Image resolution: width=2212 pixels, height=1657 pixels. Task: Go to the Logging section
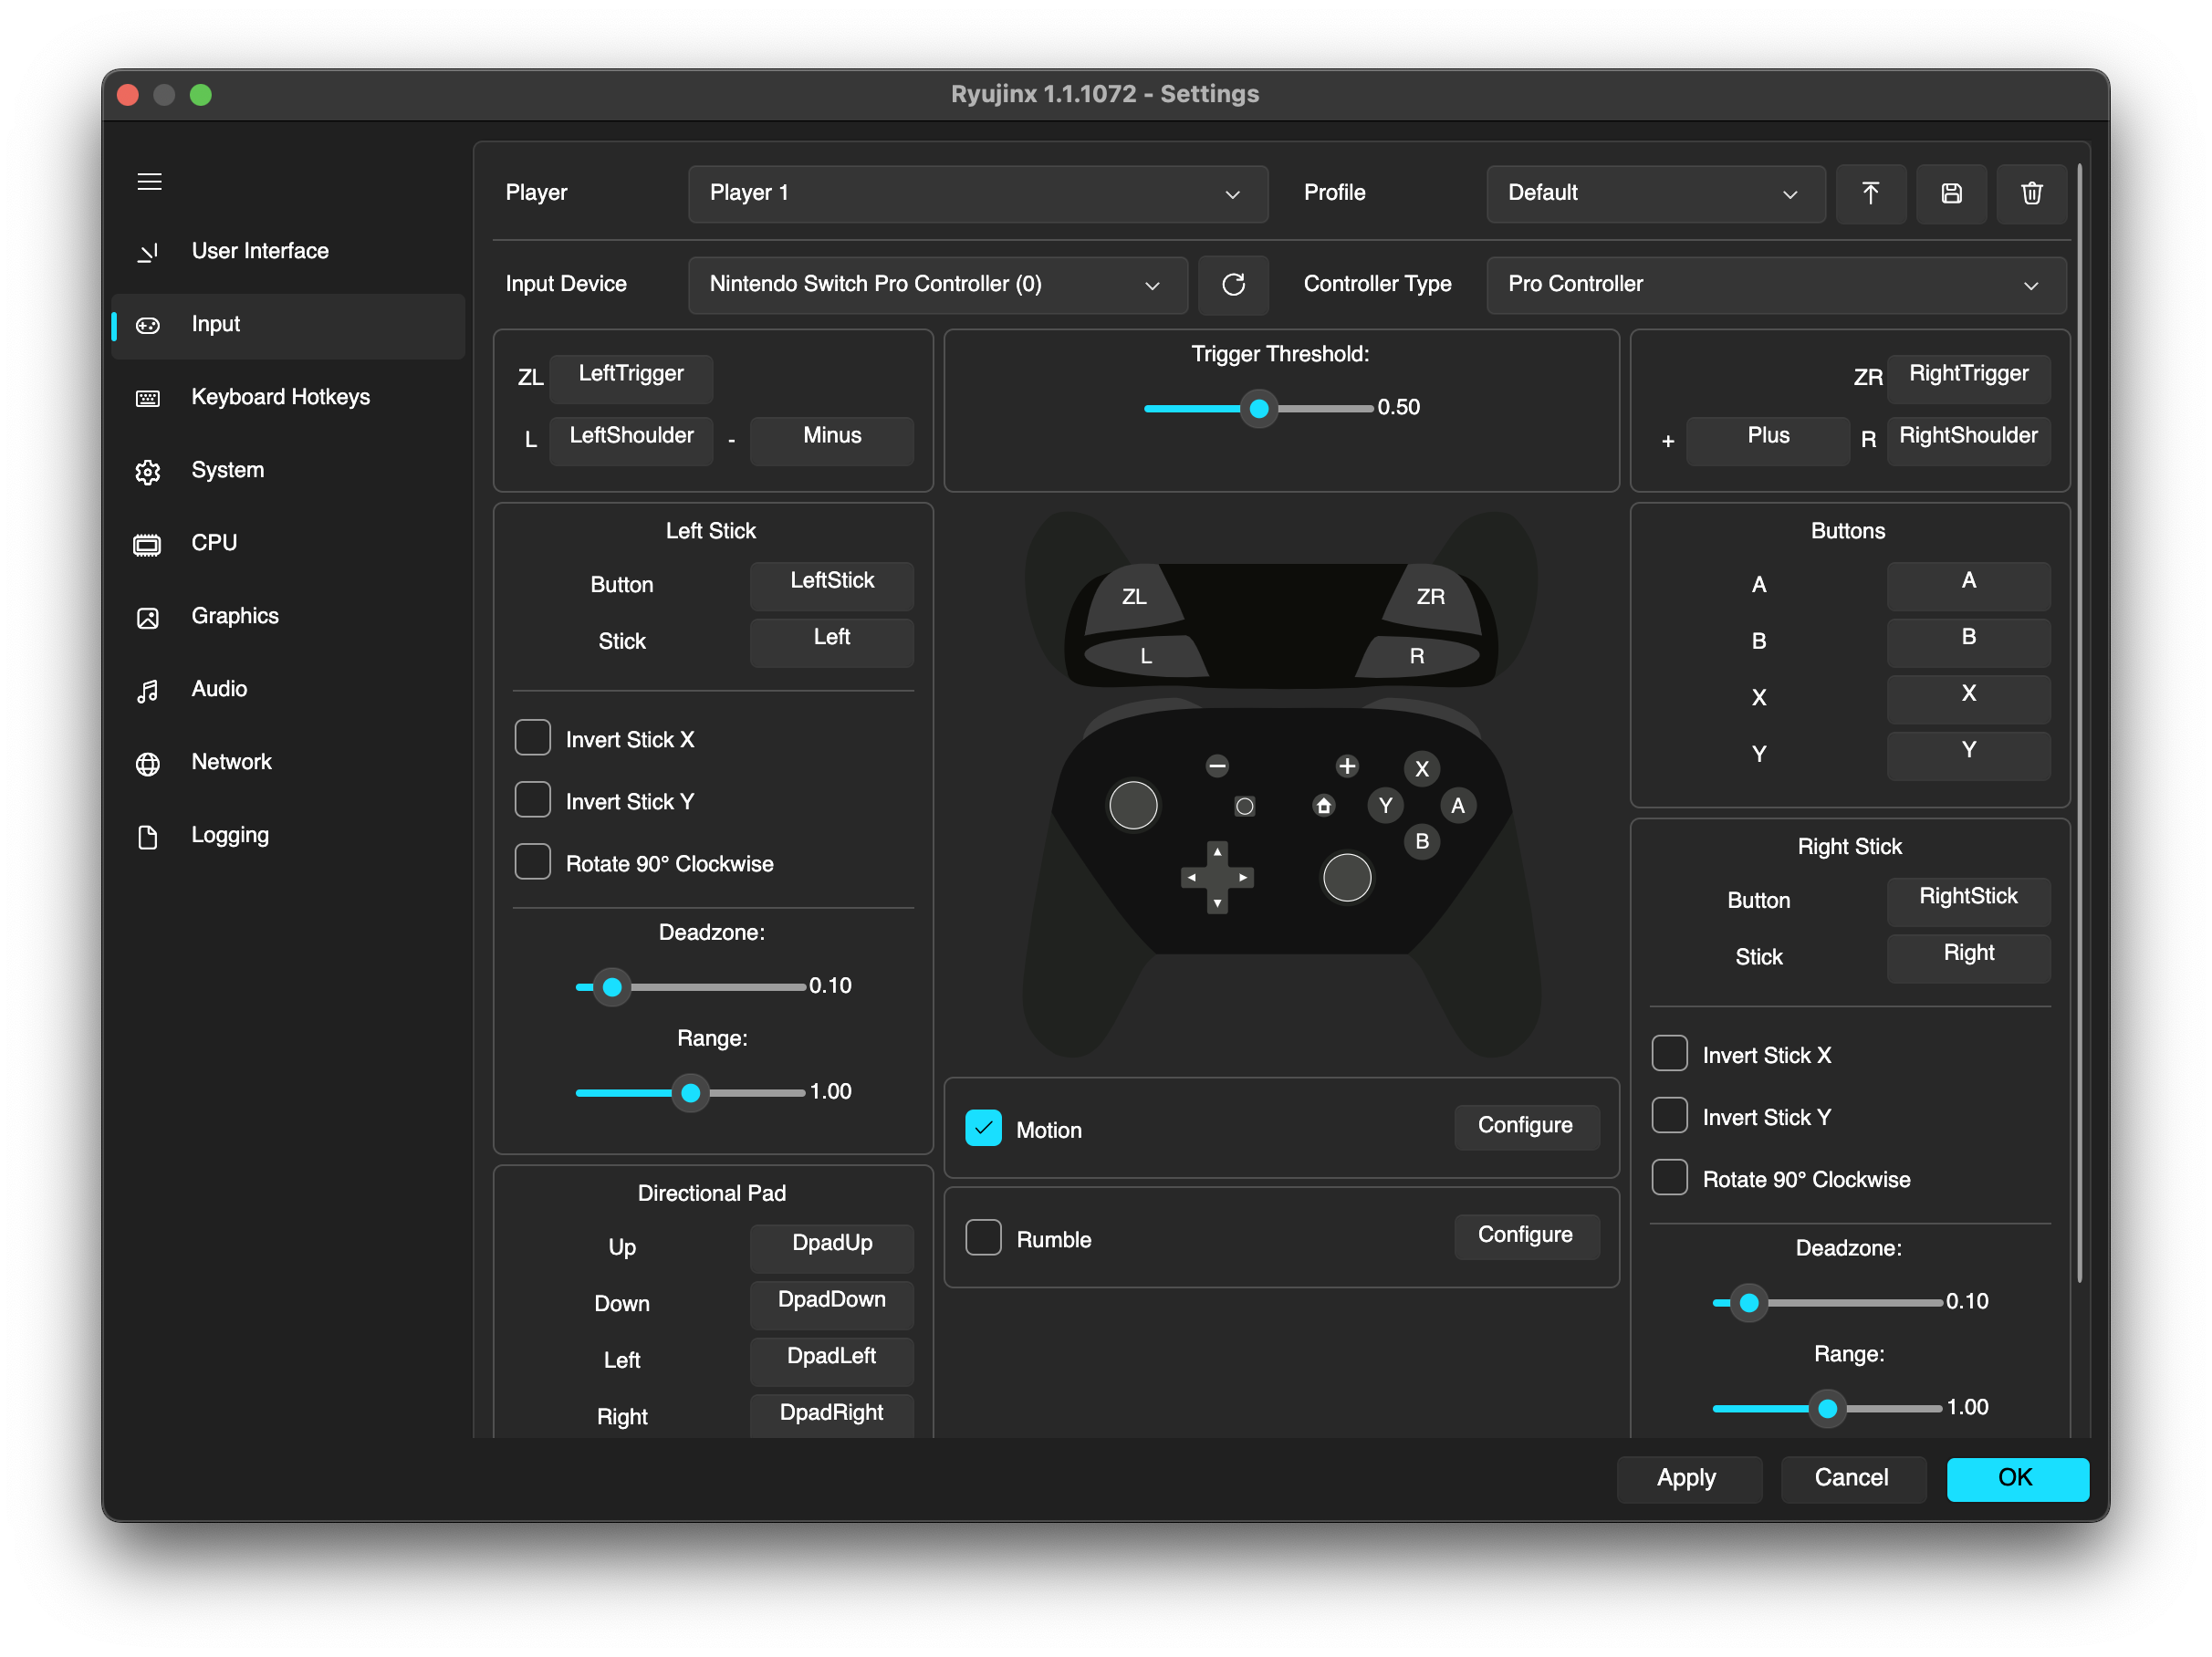coord(230,835)
